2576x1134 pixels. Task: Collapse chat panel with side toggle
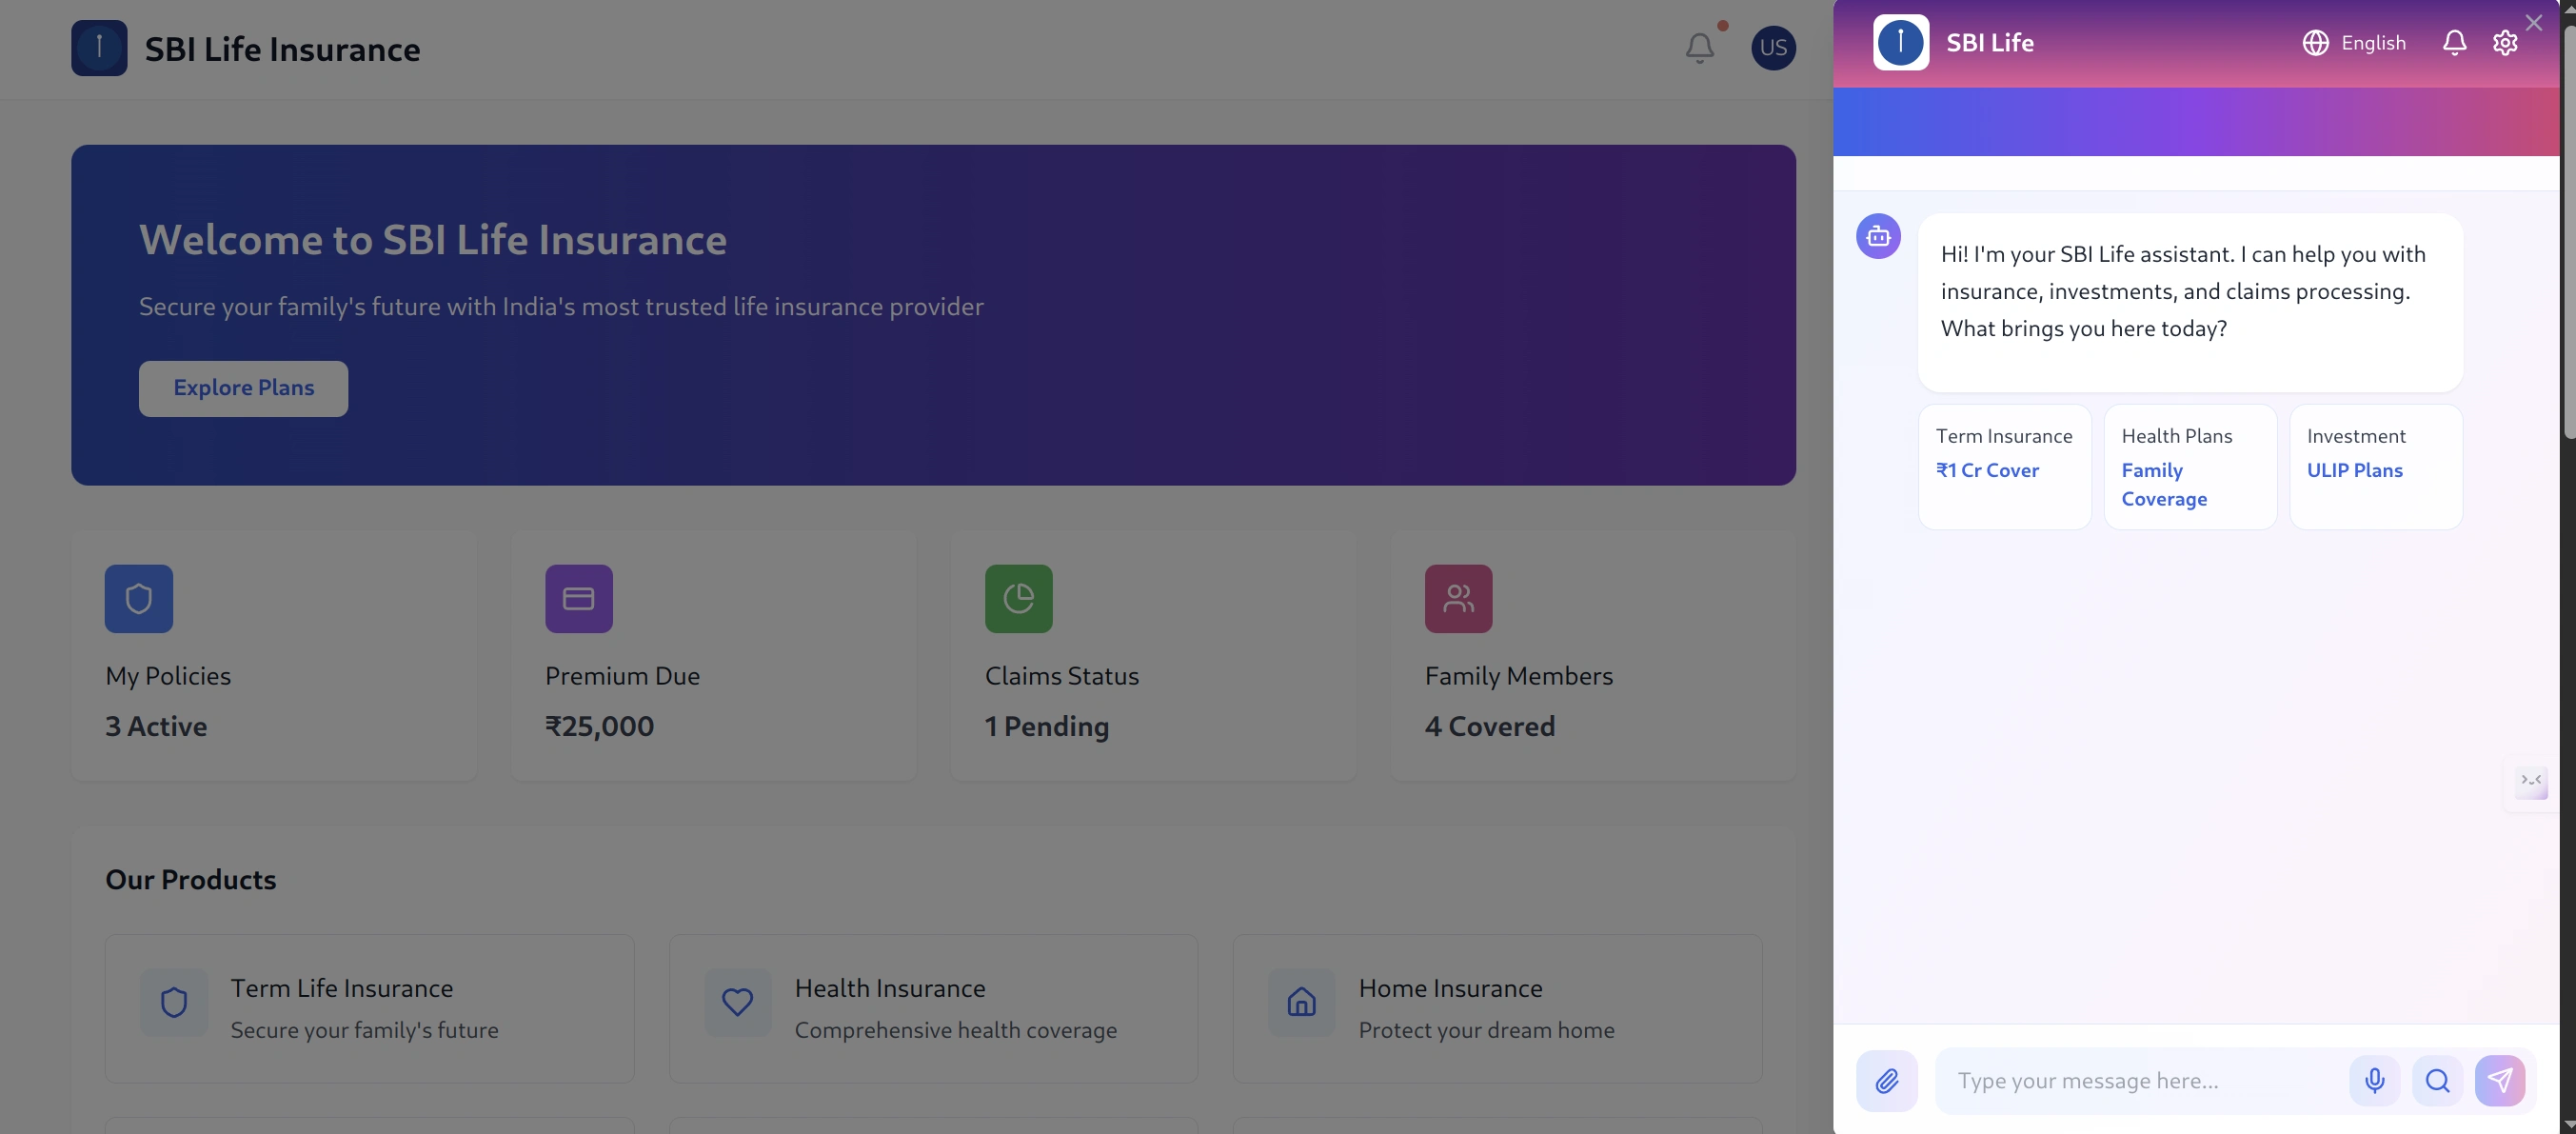pos(2530,780)
